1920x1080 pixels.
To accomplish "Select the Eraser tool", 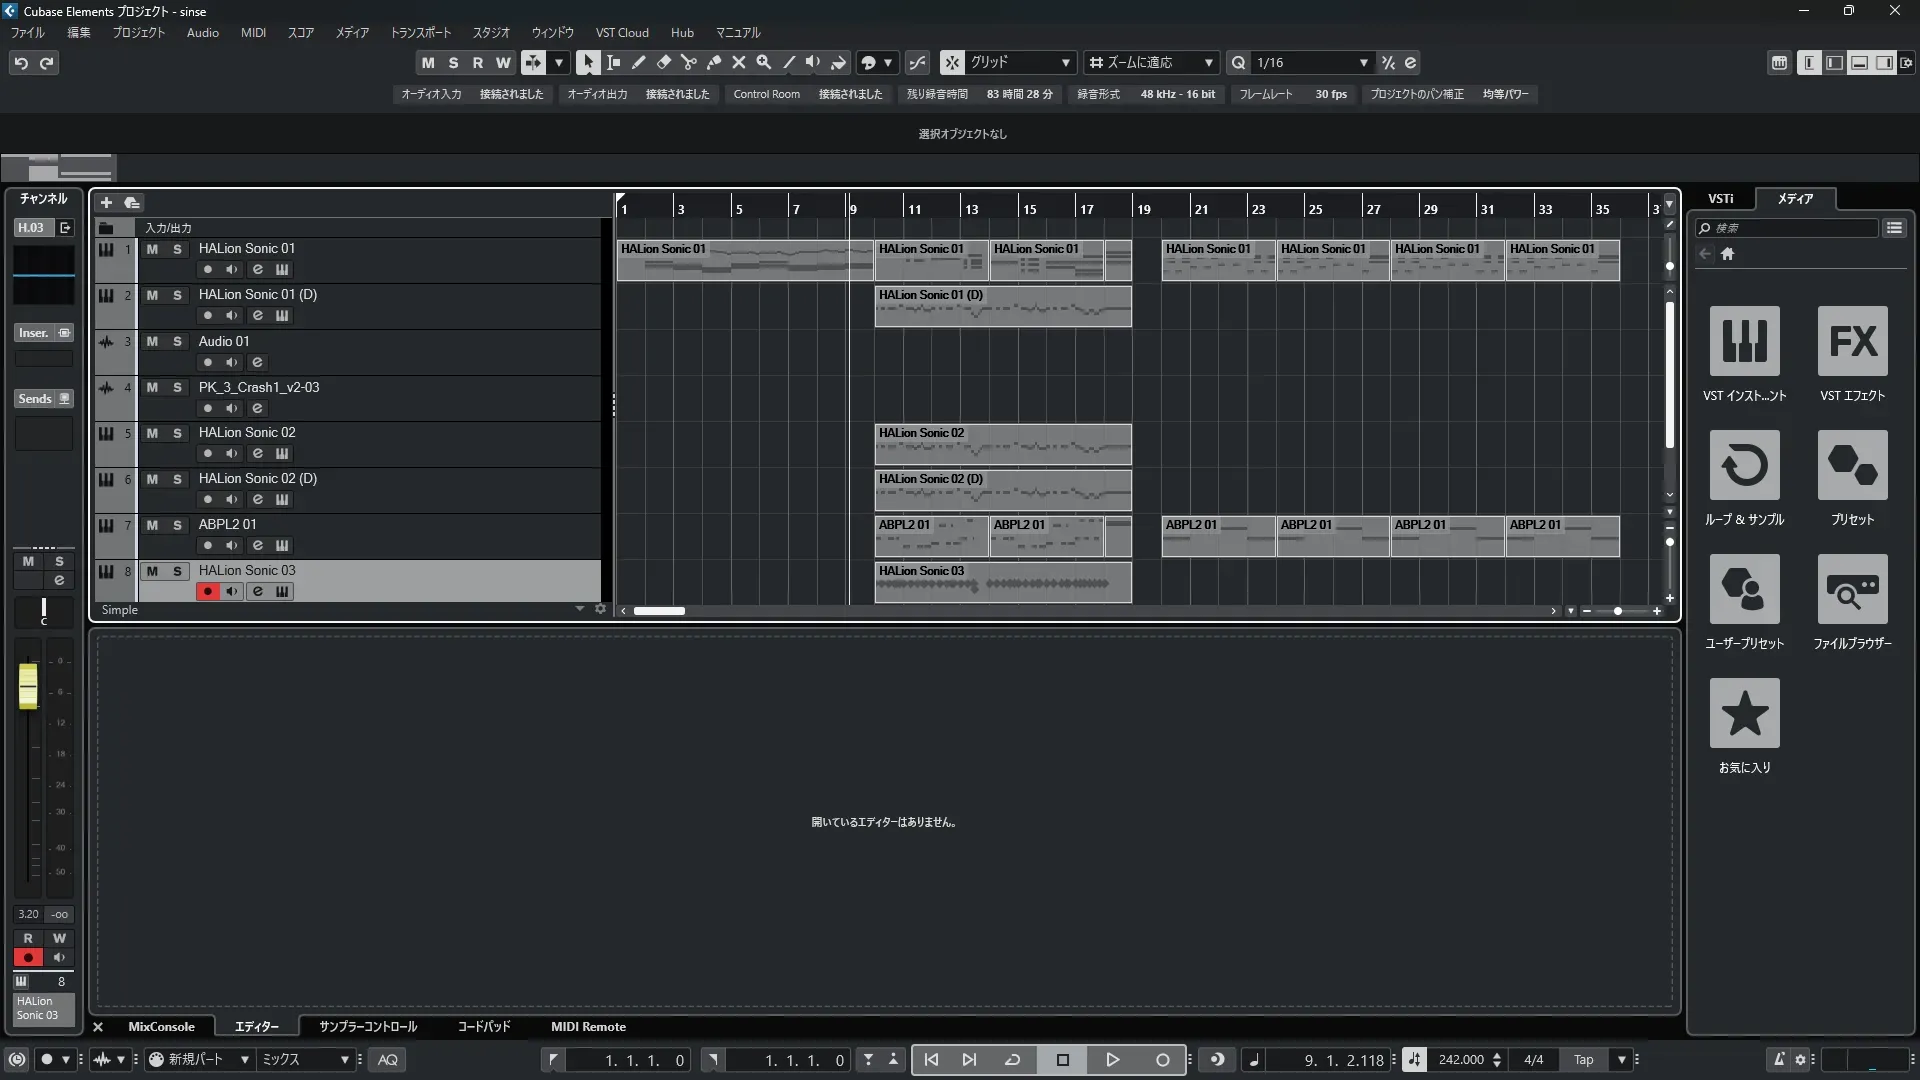I will point(663,62).
